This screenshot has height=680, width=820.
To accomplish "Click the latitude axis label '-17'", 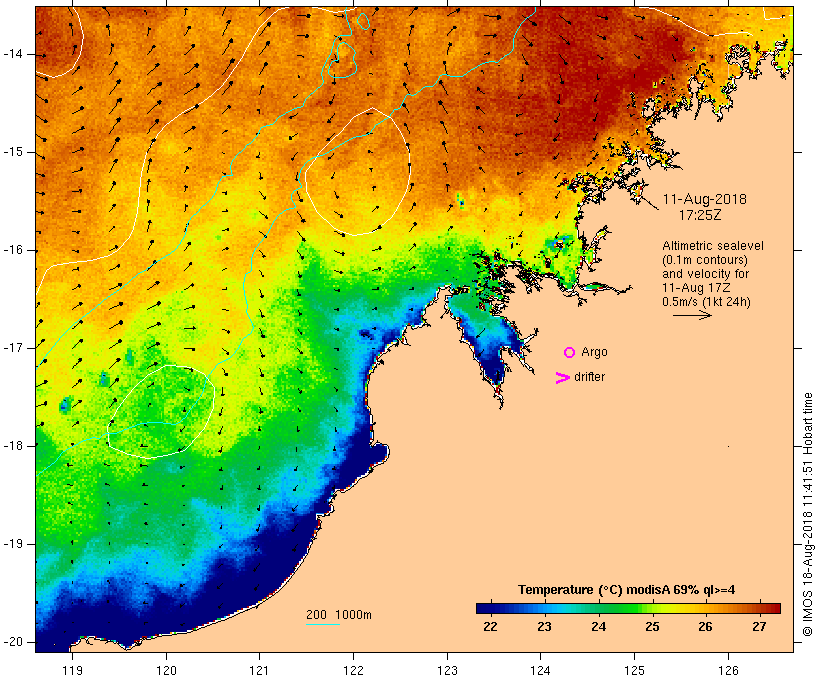I will (12, 348).
